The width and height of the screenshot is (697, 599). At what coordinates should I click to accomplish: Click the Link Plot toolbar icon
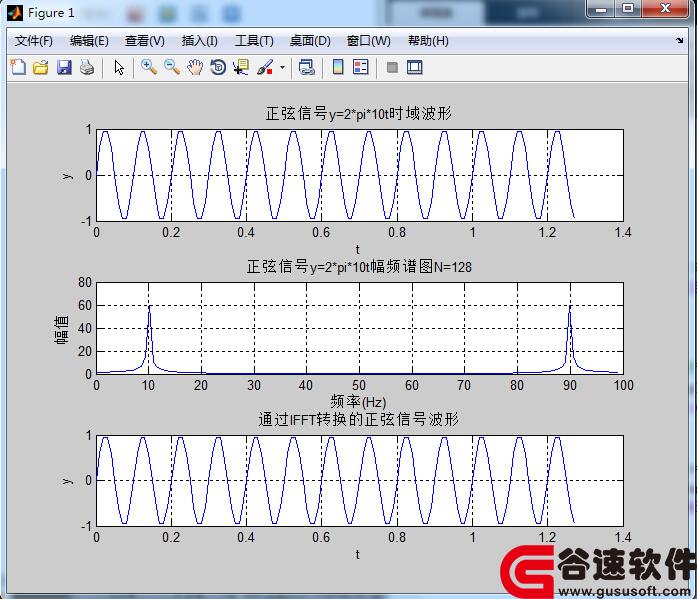[x=307, y=68]
